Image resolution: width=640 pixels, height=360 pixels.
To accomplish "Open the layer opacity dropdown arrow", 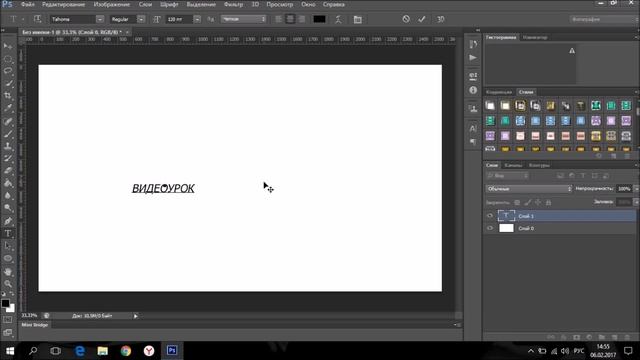I will click(x=636, y=189).
